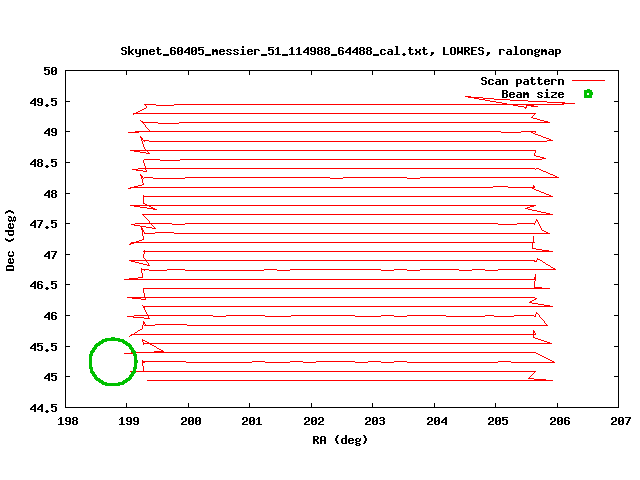Click the Dec axis tick label 48.5
This screenshot has height=480, width=640.
click(44, 163)
